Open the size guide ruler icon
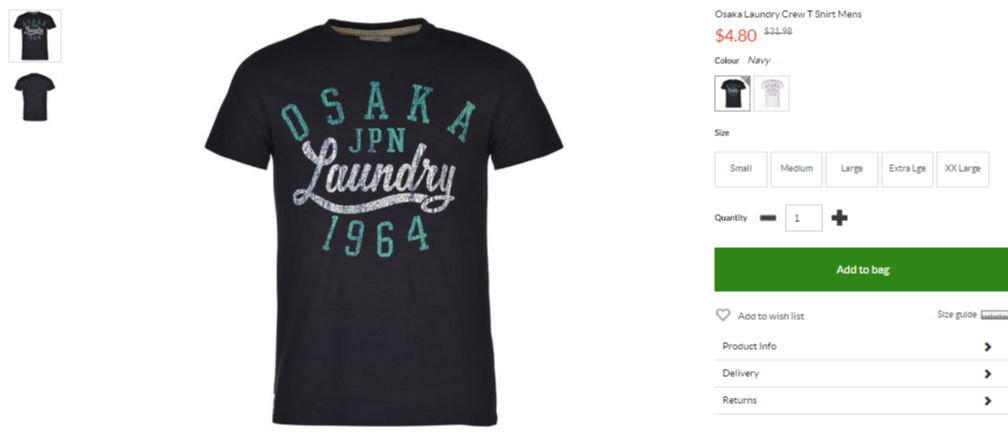This screenshot has width=1008, height=437. 994,315
